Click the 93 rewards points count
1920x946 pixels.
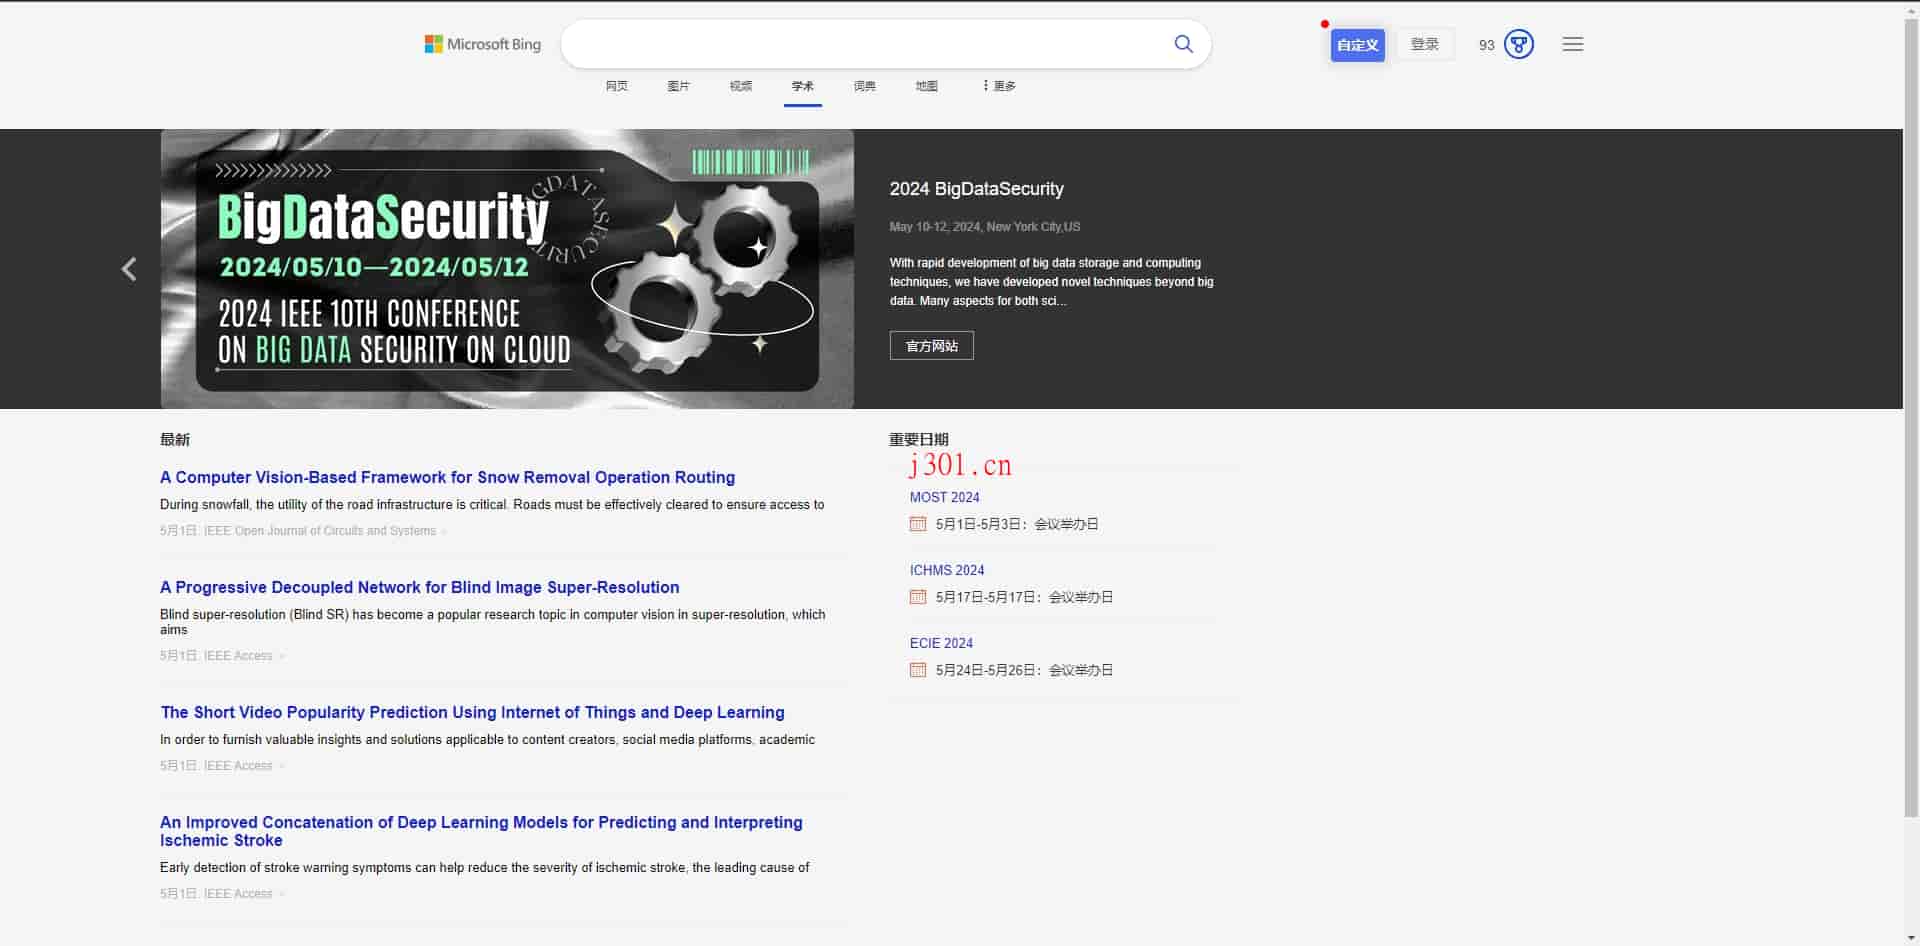pyautogui.click(x=1486, y=45)
